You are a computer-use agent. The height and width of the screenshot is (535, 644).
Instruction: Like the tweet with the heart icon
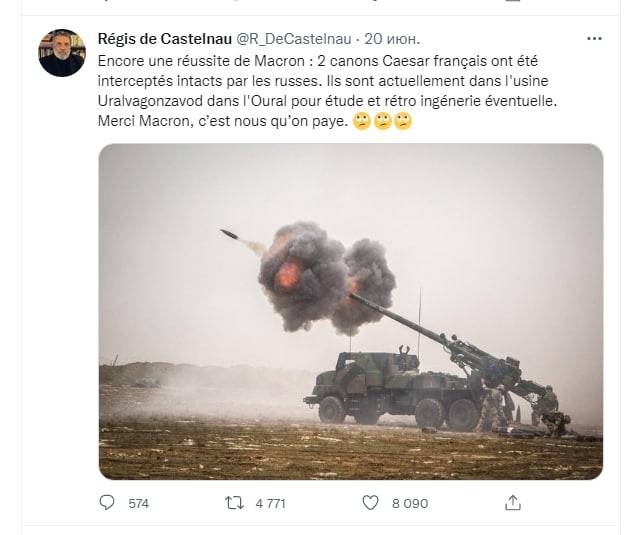[x=370, y=503]
